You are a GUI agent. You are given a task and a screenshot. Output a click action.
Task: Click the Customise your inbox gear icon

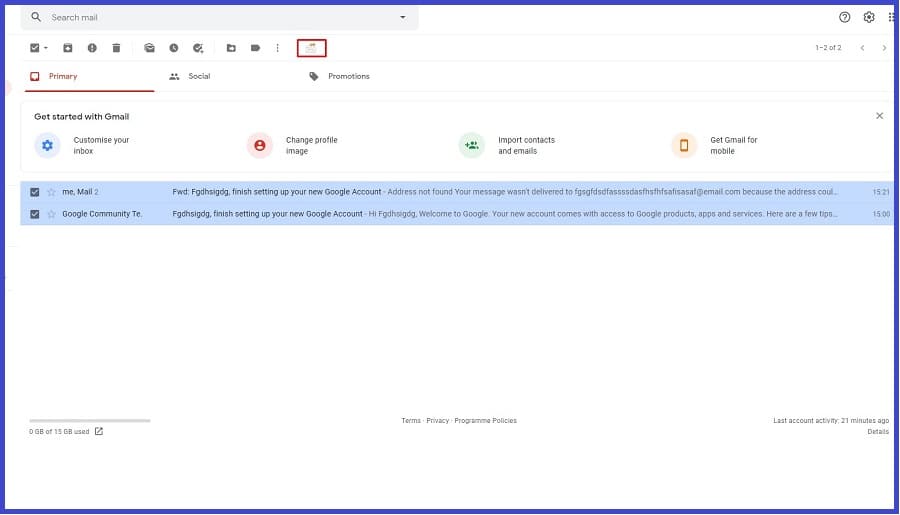47,145
